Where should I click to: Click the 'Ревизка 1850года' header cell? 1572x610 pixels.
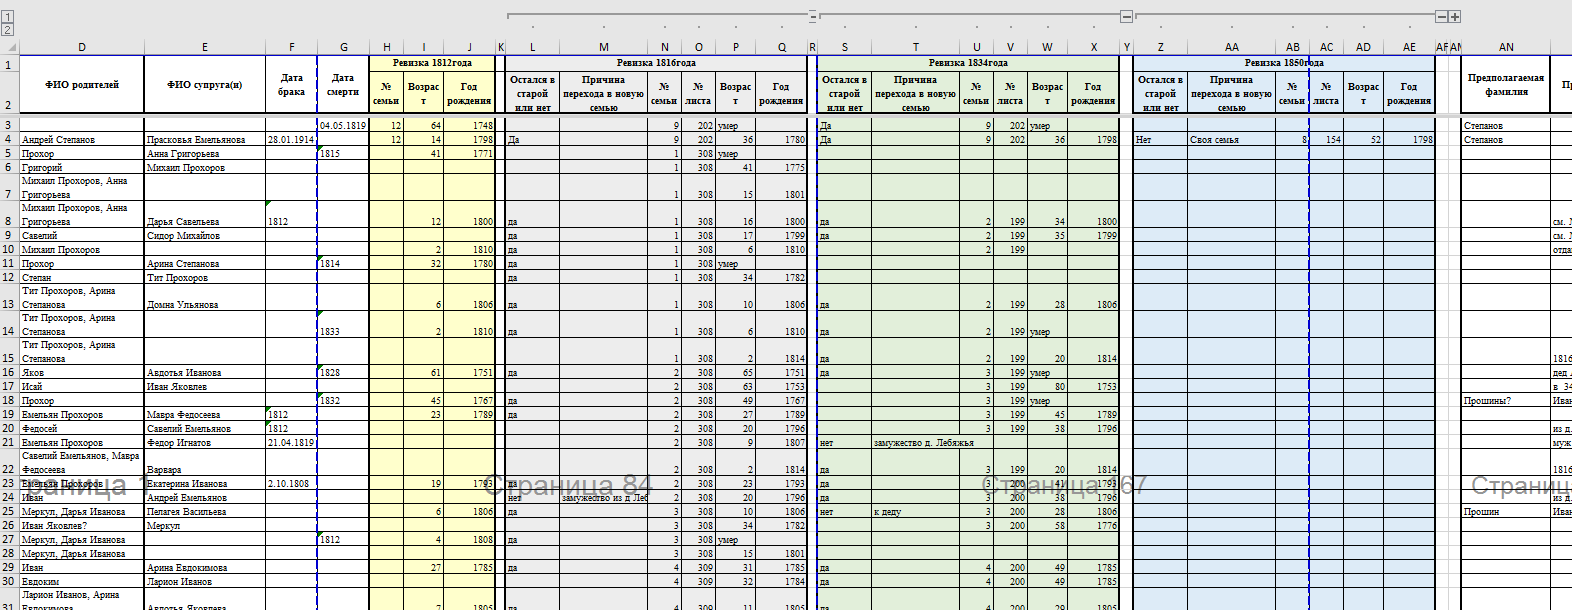tap(1283, 63)
